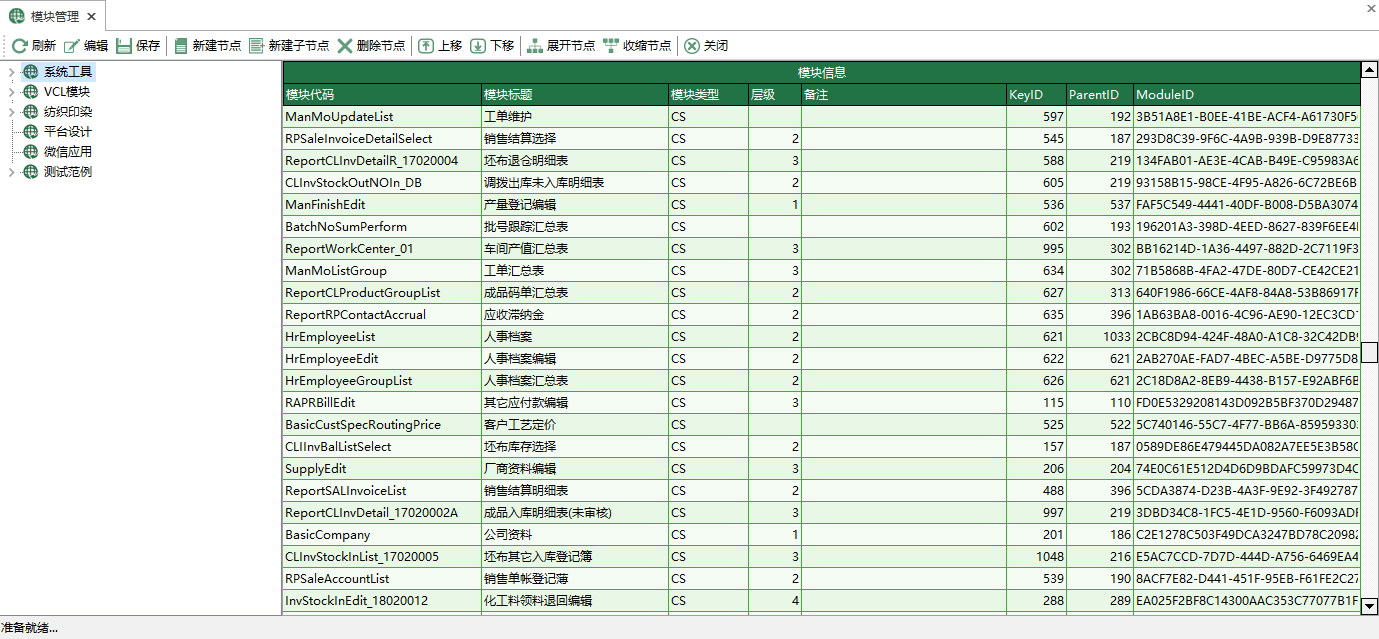Click the 新建子节点 icon
The image size is (1379, 639).
pos(257,46)
